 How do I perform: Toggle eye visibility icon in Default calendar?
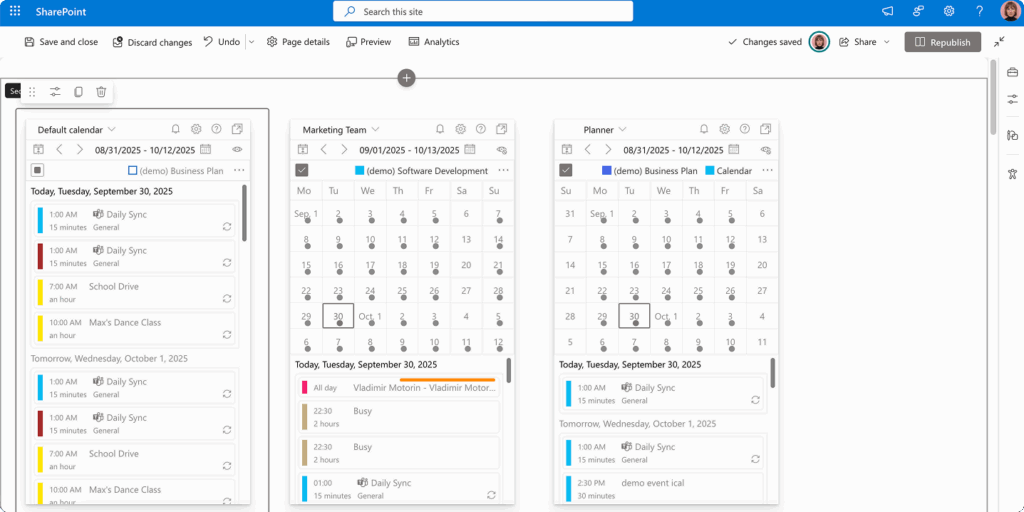(238, 149)
